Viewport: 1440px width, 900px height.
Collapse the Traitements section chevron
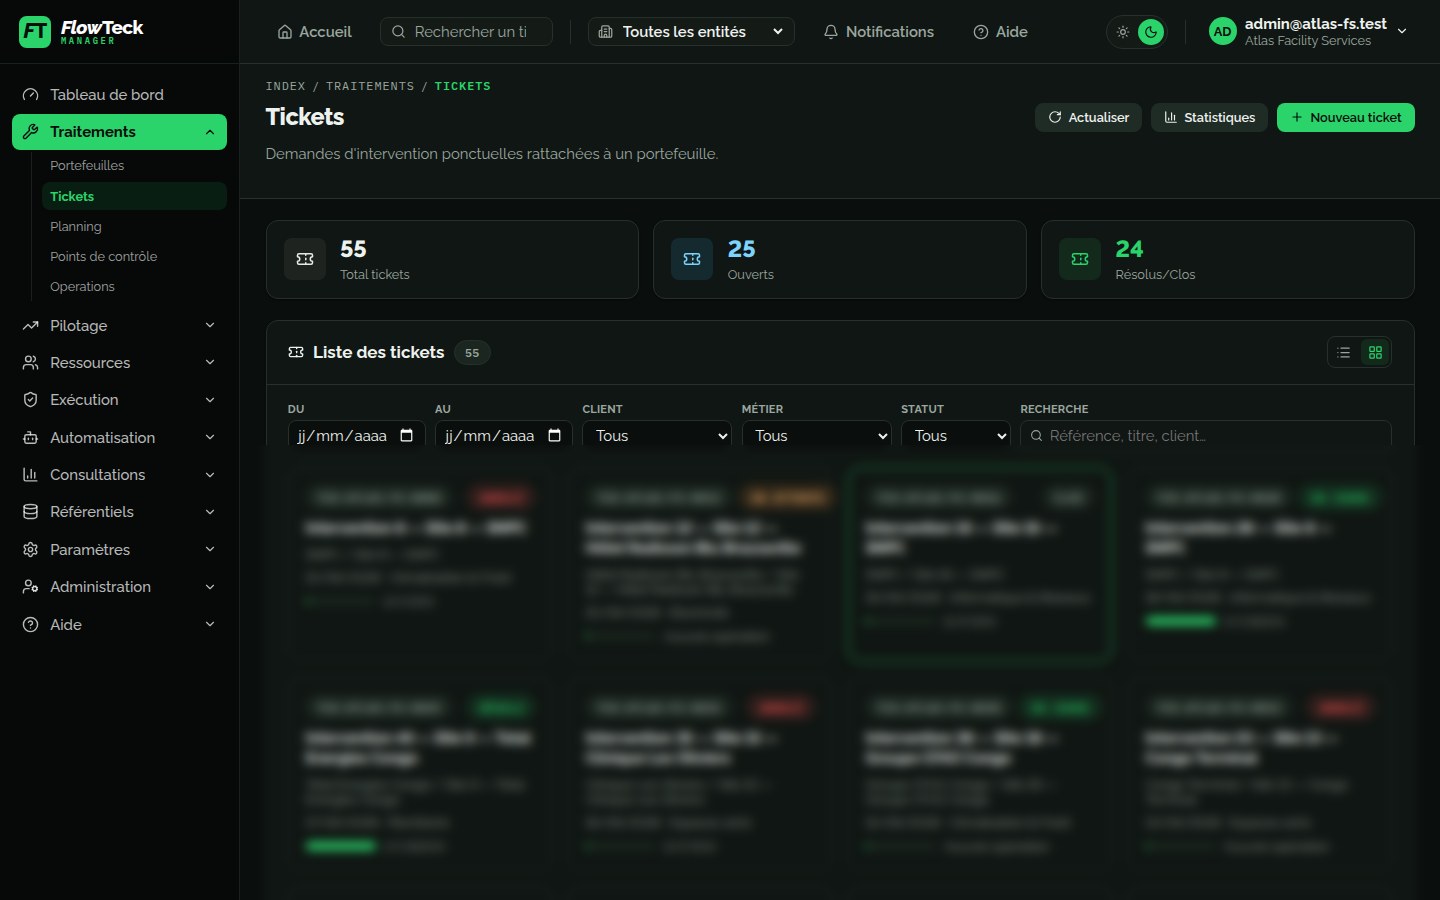[x=210, y=132]
